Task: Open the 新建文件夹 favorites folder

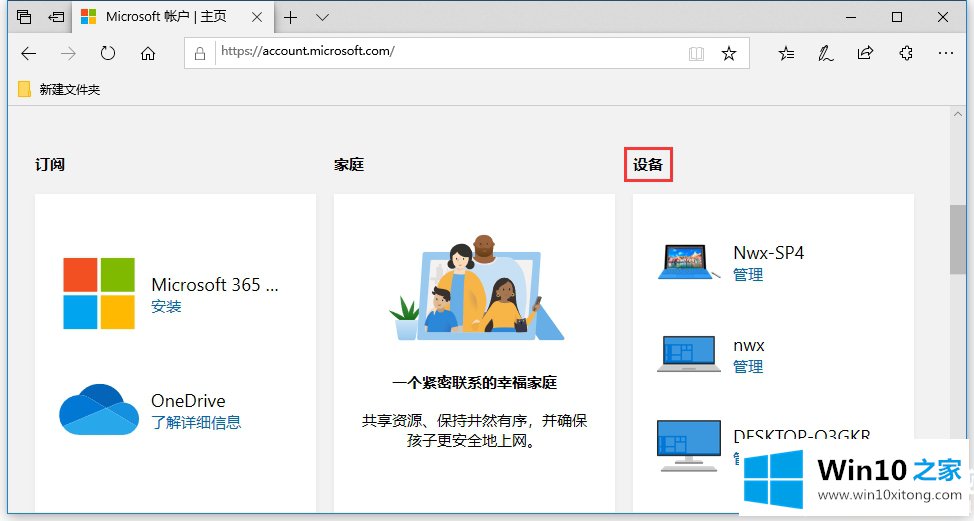Action: tap(59, 89)
